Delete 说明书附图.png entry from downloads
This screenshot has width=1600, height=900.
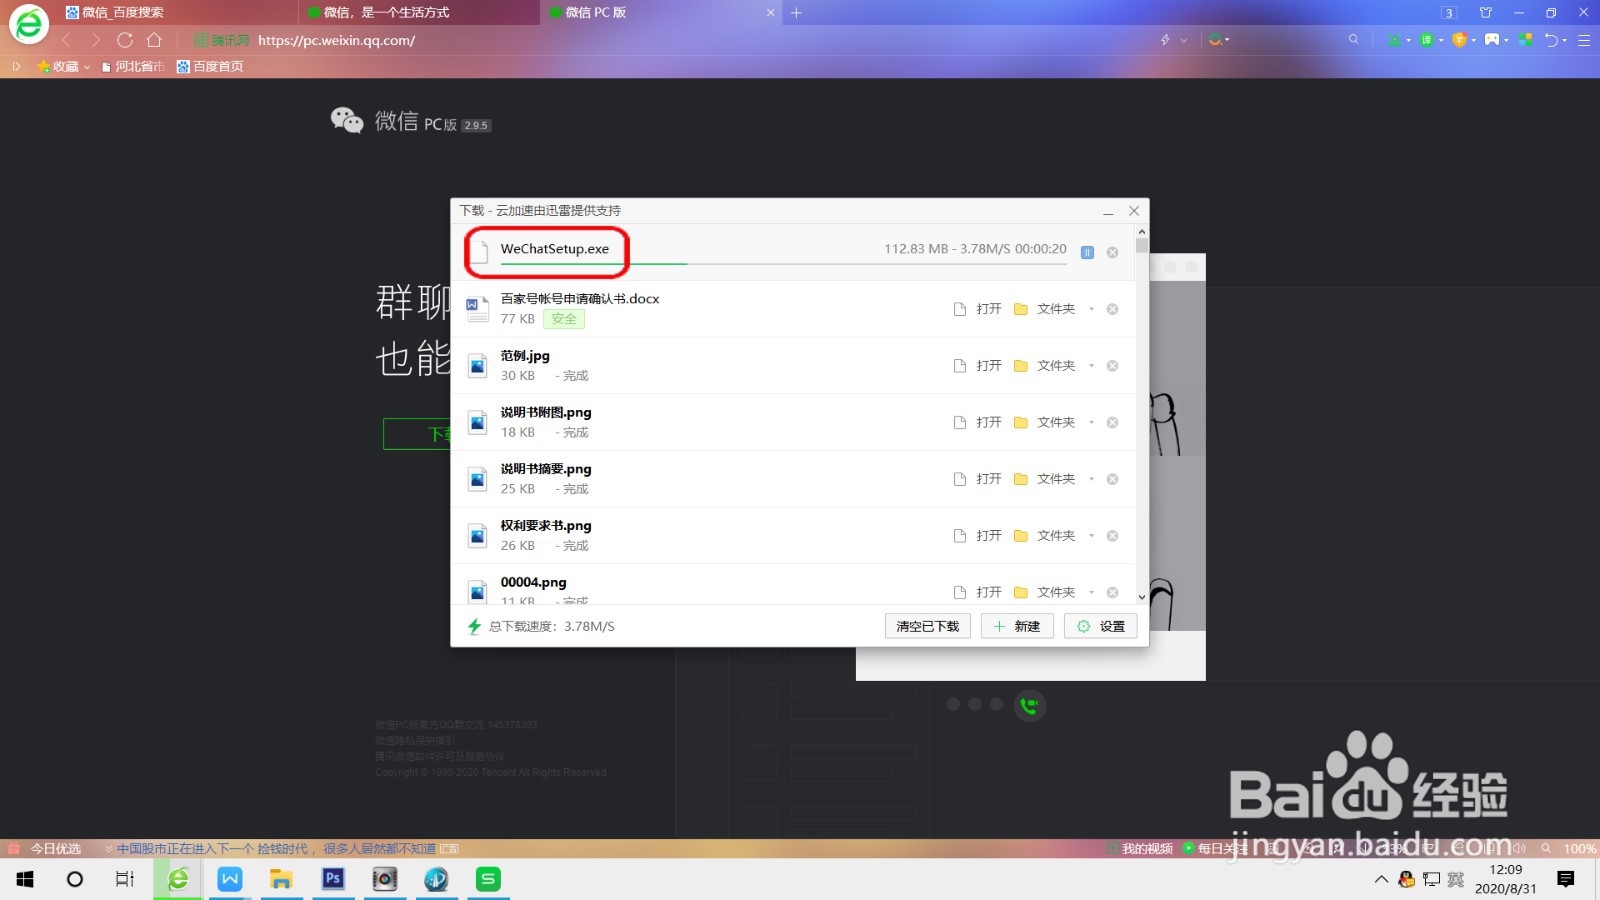pos(1112,422)
